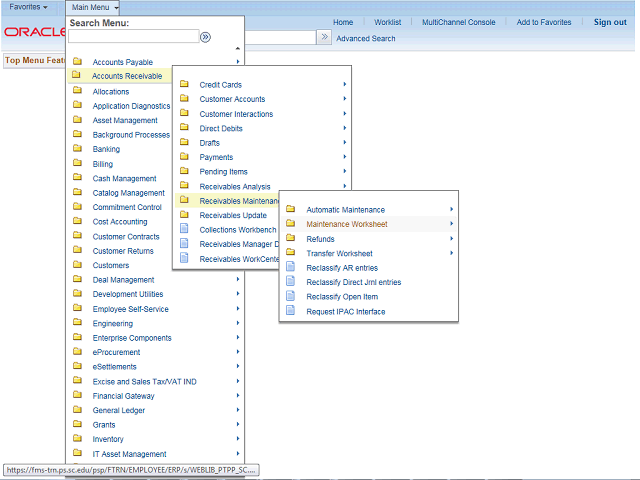Click the search menu go arrow button
Screen dimensions: 640x480
click(205, 37)
